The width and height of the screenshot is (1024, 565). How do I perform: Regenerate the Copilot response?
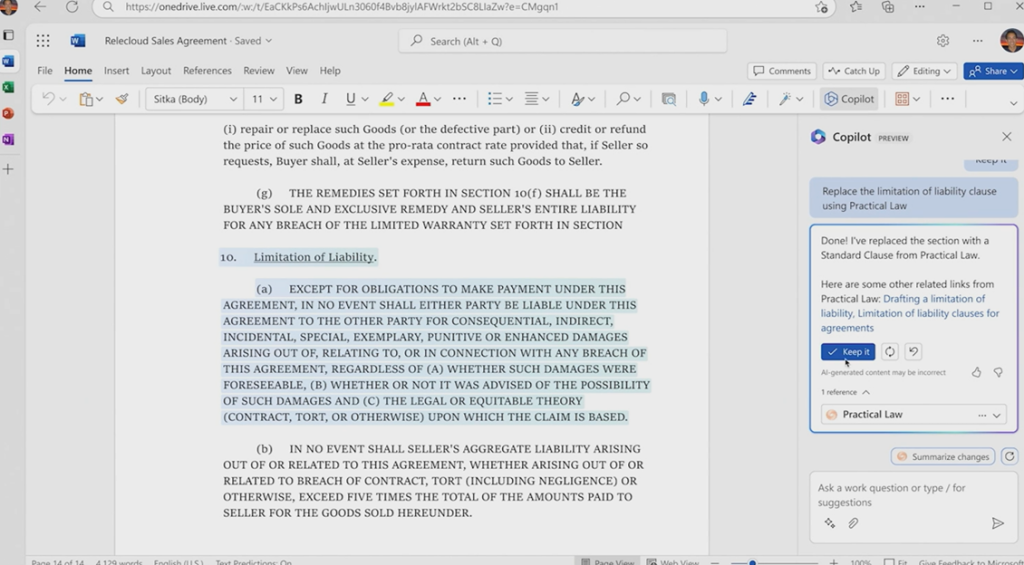point(889,352)
